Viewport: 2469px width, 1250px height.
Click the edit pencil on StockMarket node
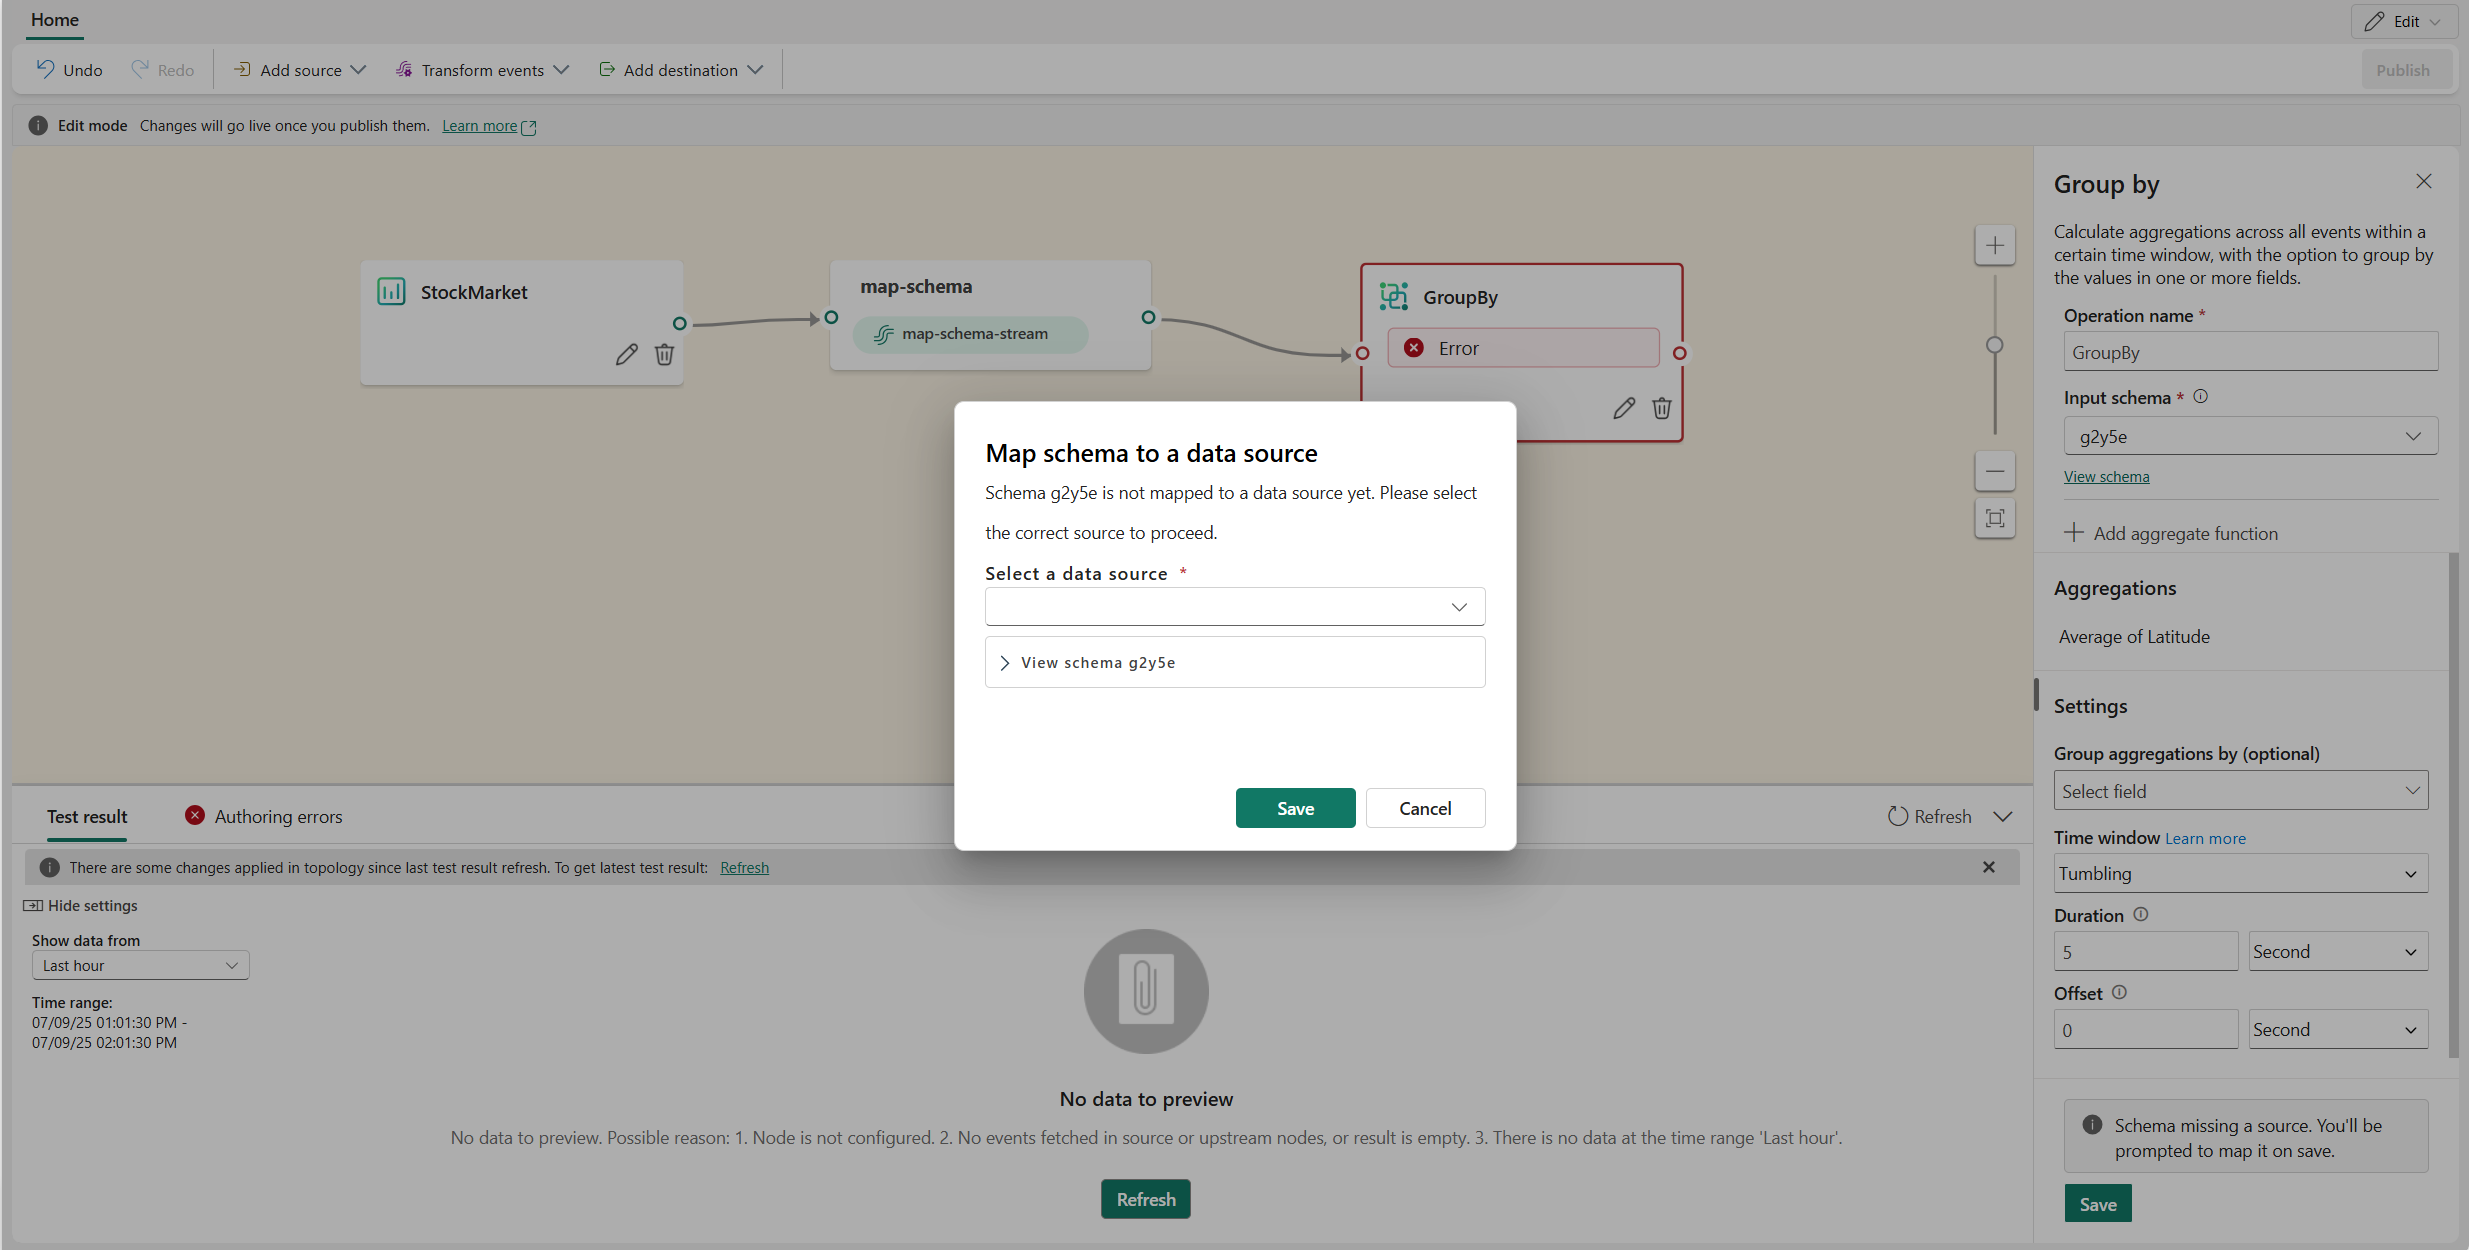pos(626,354)
